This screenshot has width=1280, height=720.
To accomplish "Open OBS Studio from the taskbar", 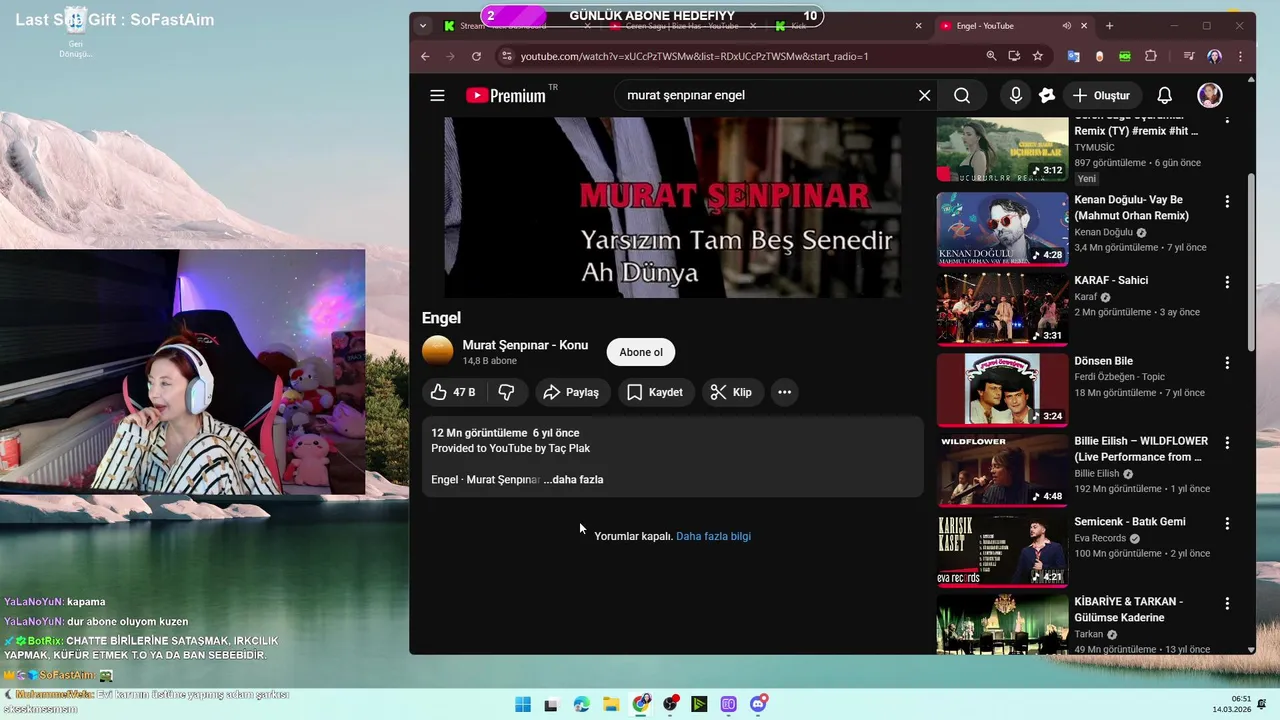I will 670,704.
